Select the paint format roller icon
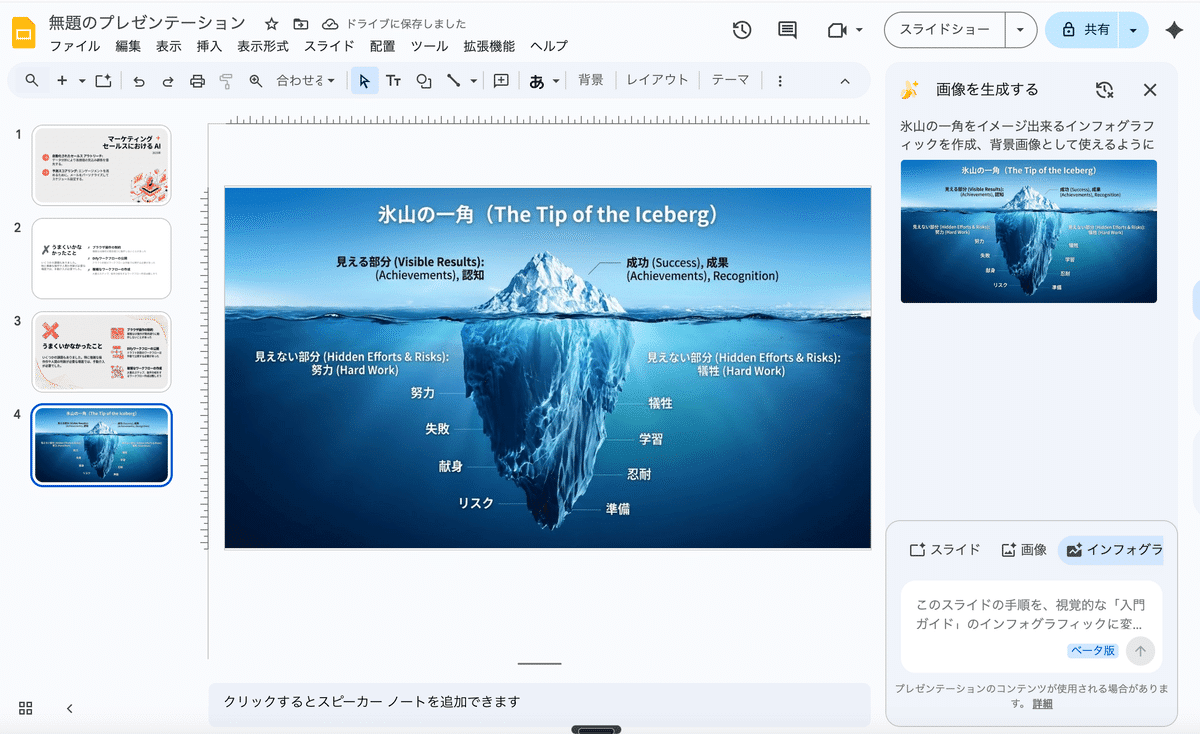Screen dimensions: 1200x734 point(225,81)
